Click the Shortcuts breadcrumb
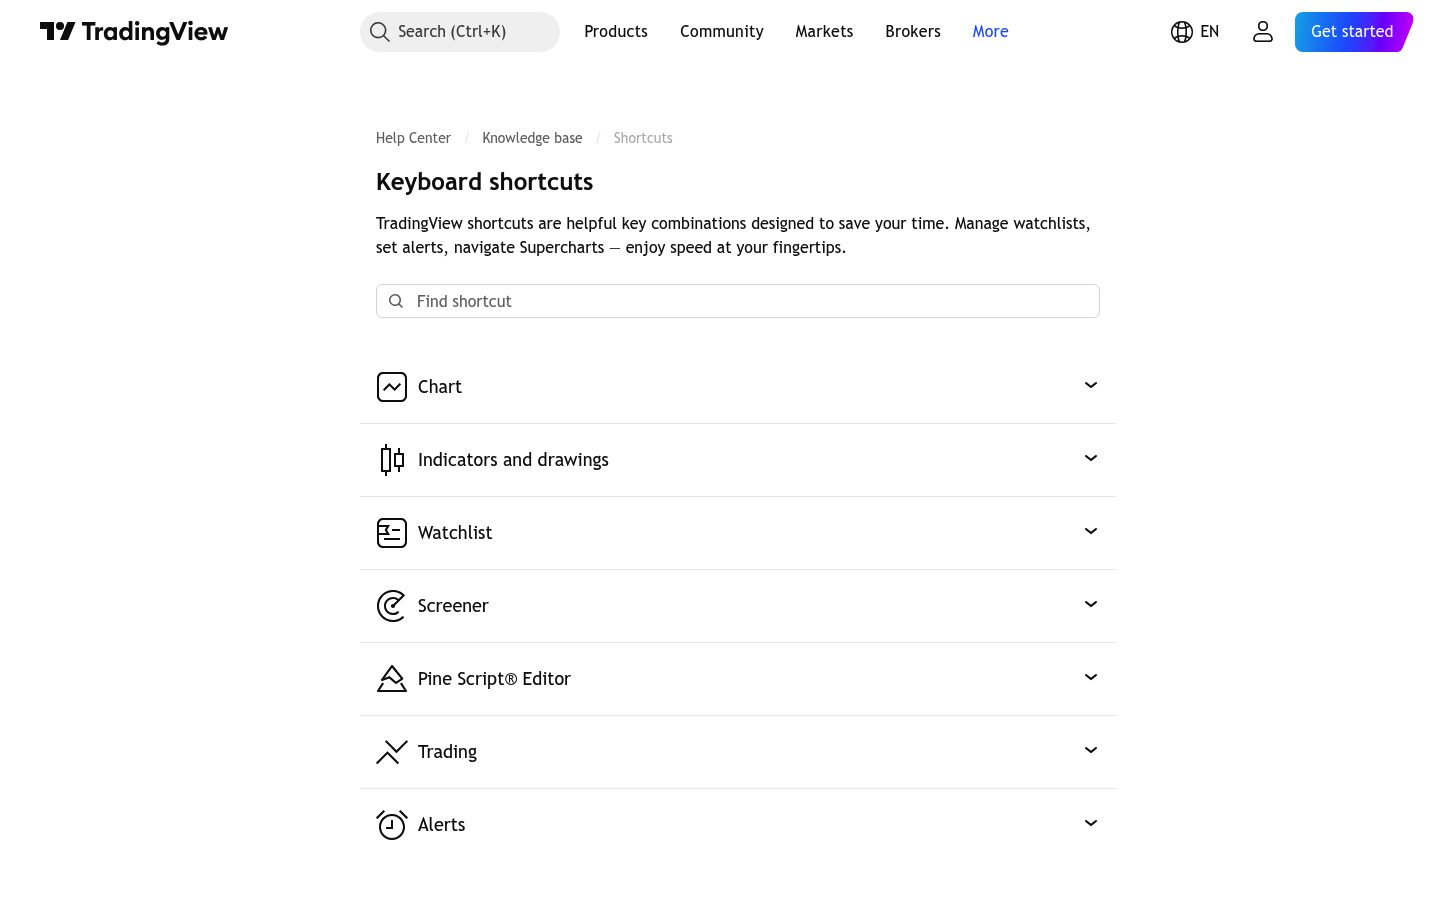Viewport: 1456px width, 910px height. [x=643, y=138]
